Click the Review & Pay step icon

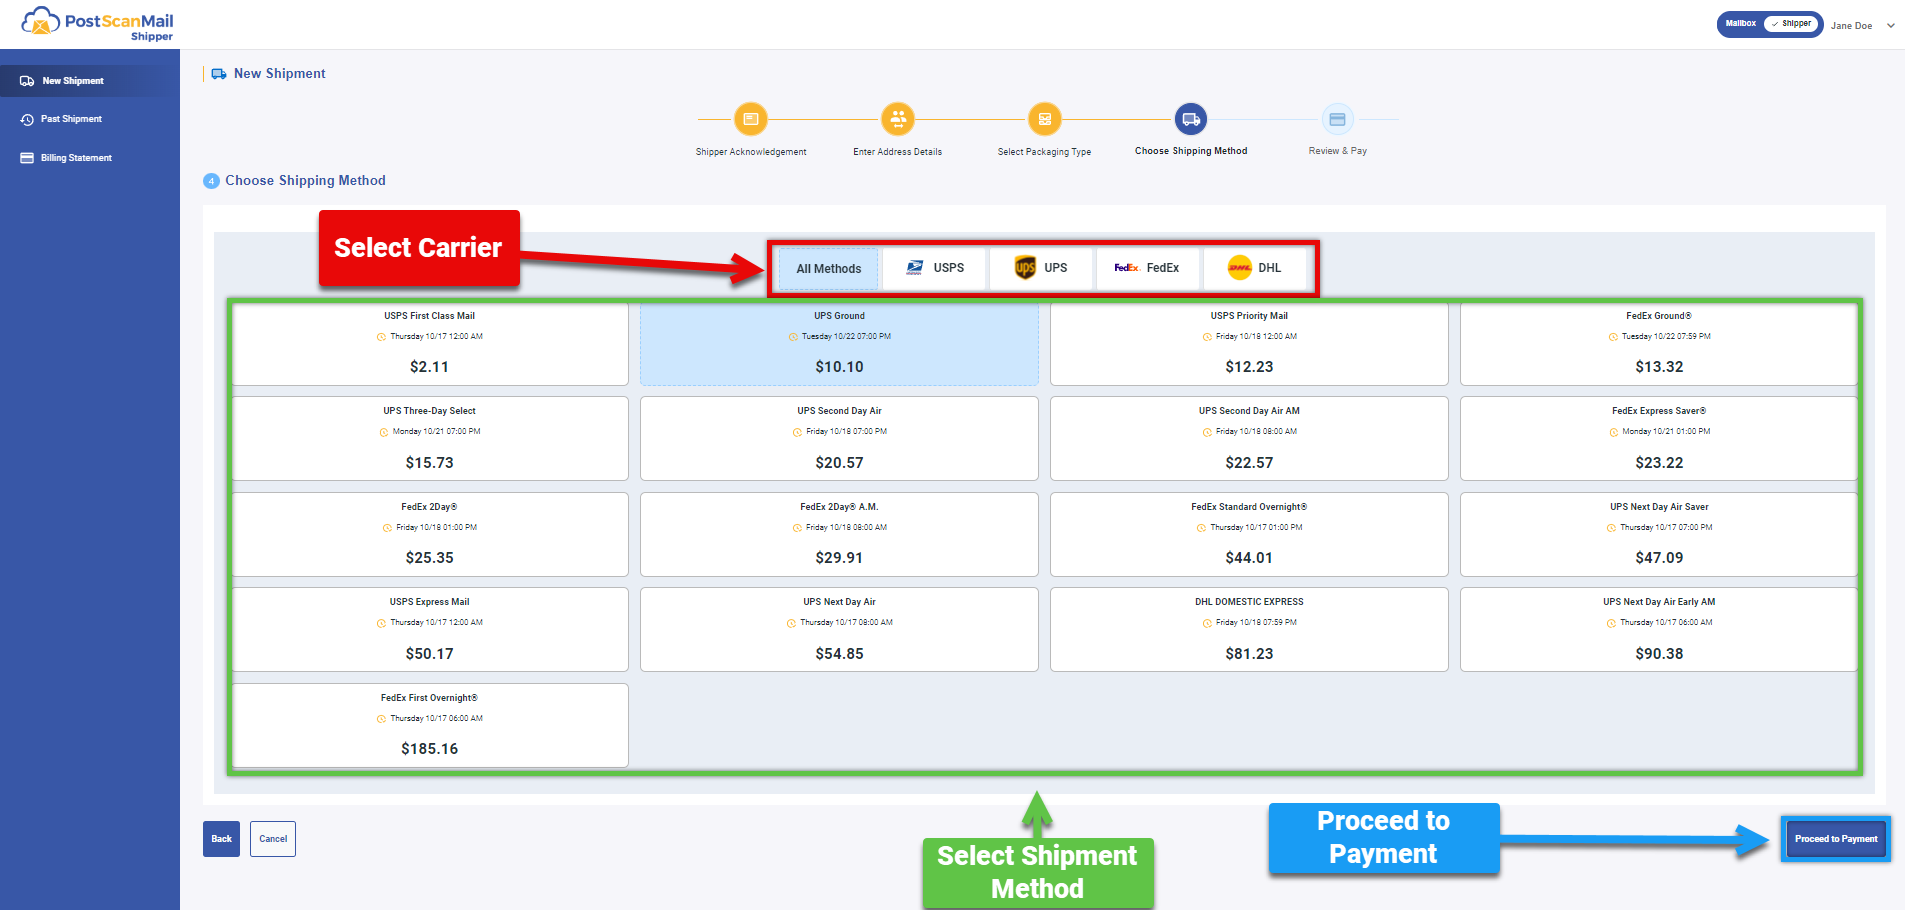(1338, 119)
